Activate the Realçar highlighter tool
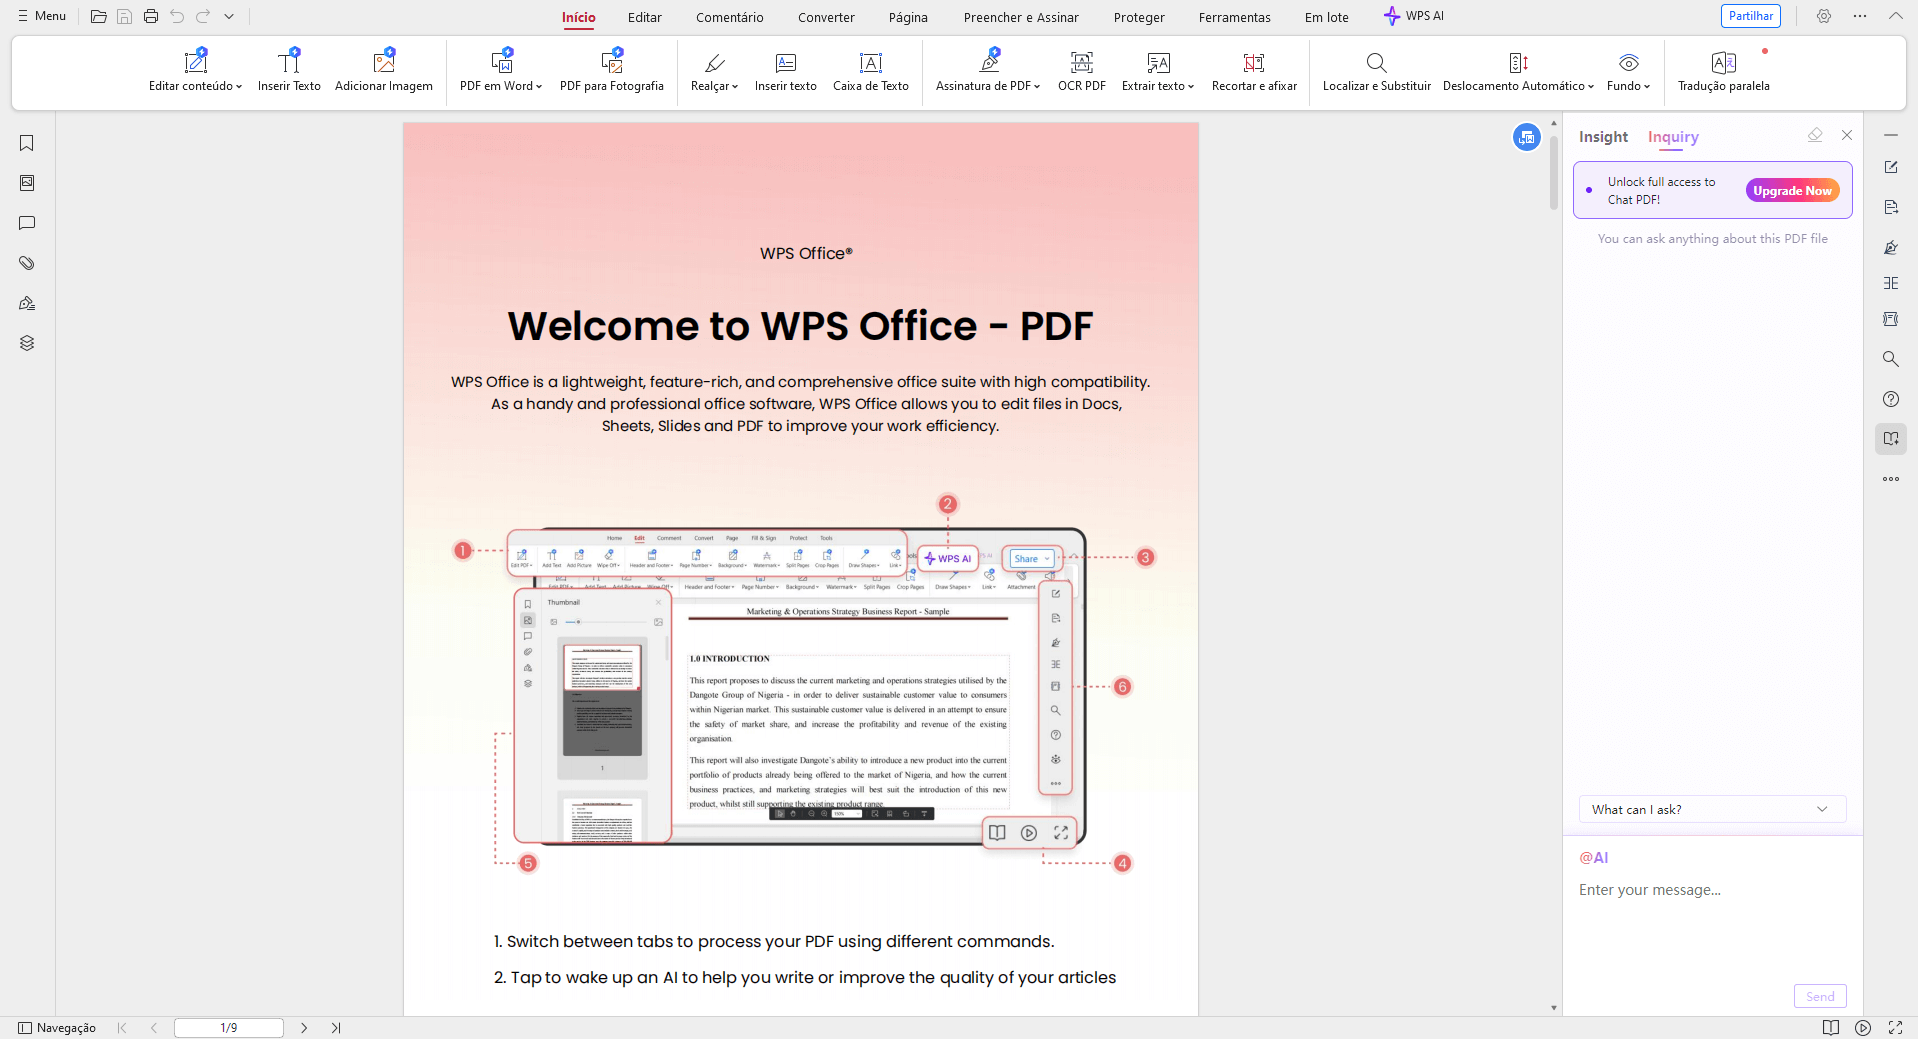The image size is (1918, 1039). pos(714,70)
